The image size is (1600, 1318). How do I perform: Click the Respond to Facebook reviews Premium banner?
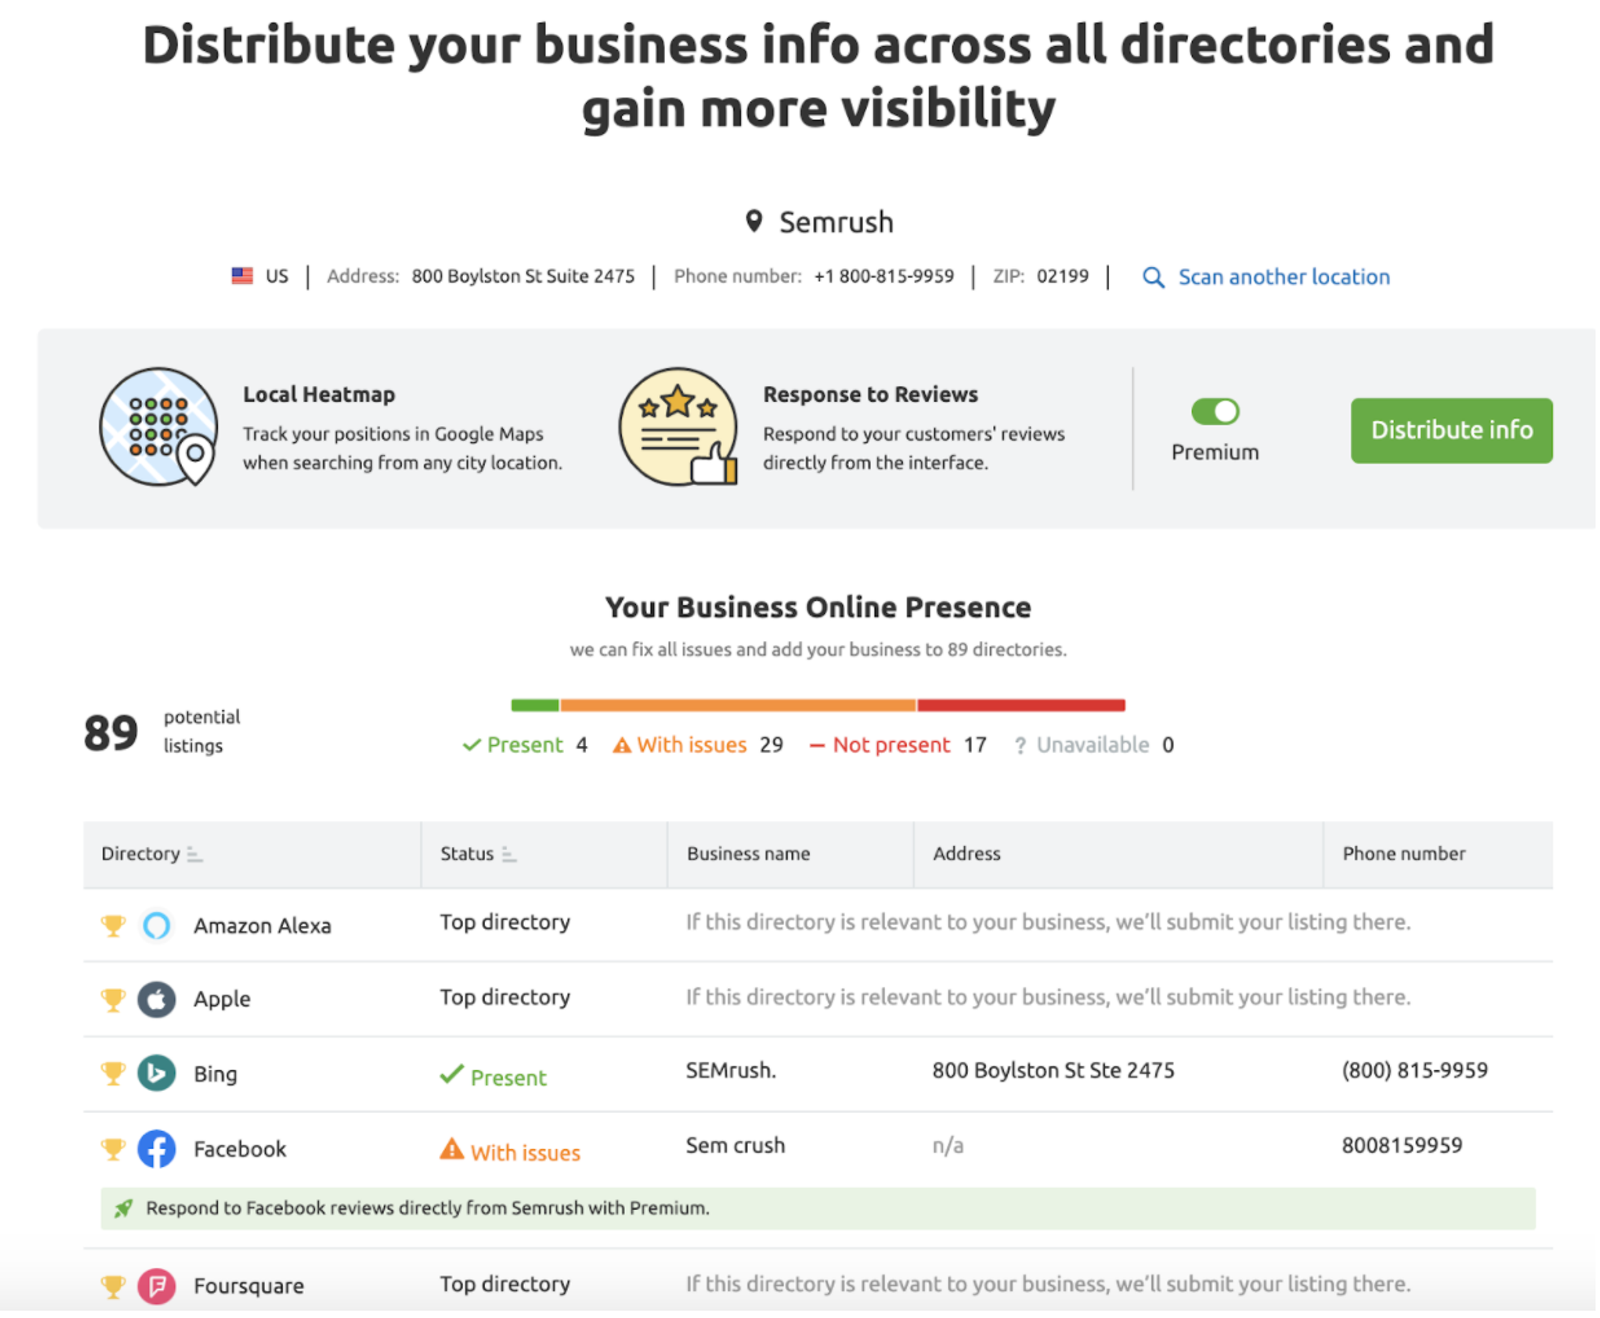click(x=818, y=1208)
